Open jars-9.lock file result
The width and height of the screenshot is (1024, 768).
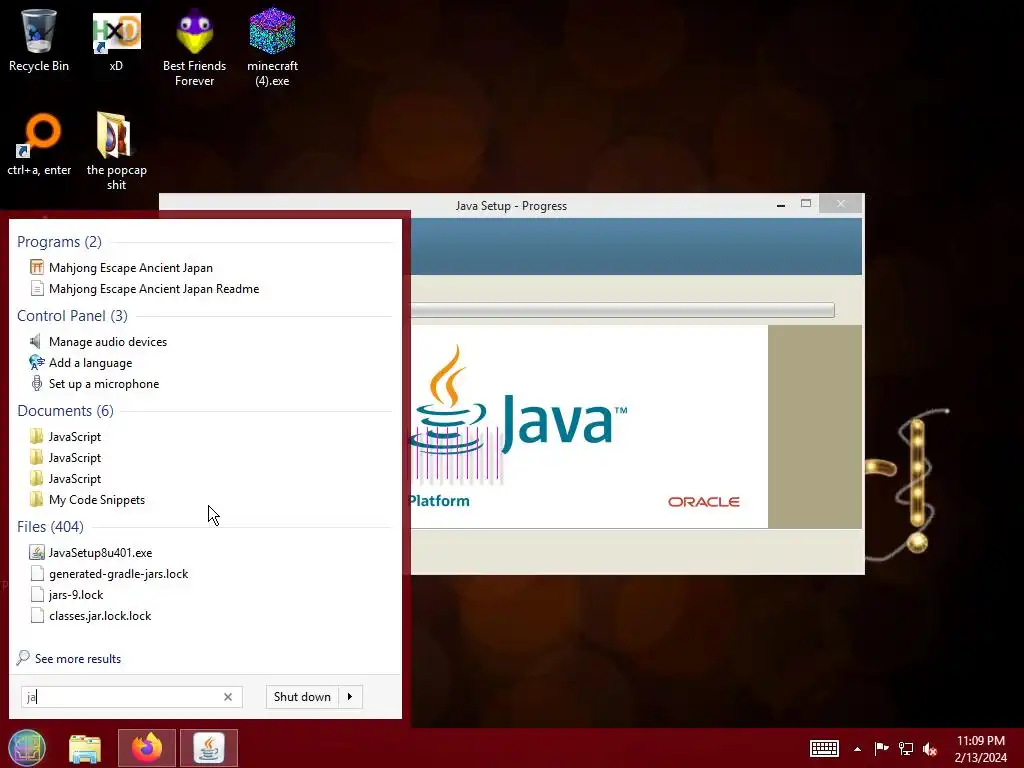click(x=67, y=594)
